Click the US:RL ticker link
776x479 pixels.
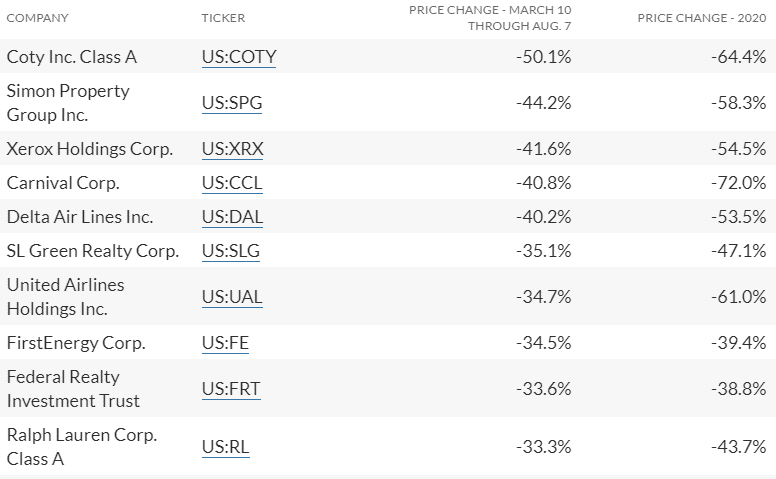[225, 447]
